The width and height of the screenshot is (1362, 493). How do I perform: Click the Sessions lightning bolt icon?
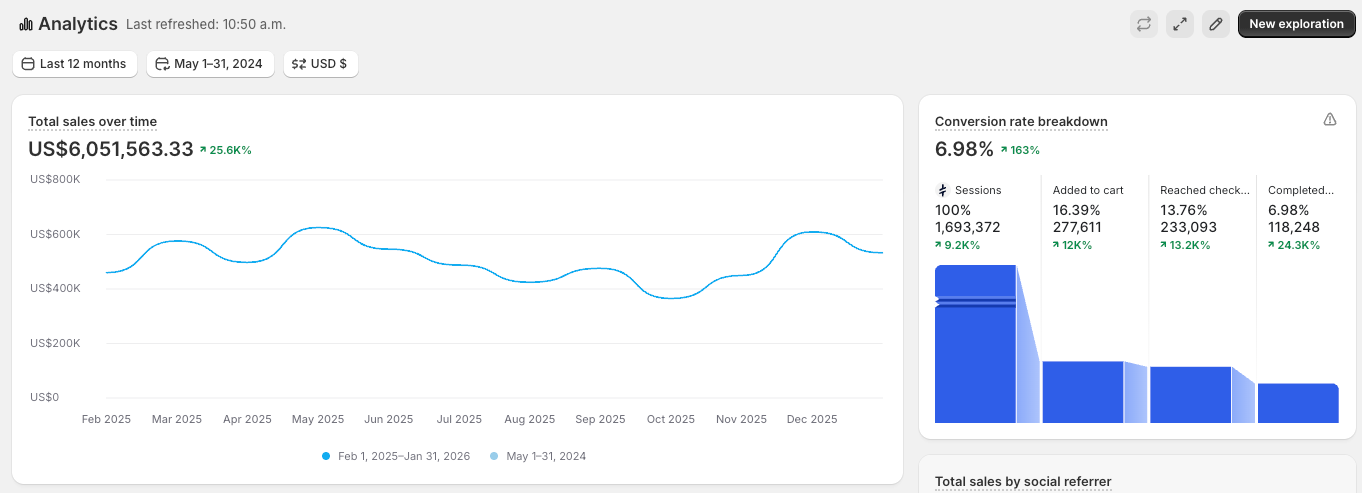[x=942, y=190]
